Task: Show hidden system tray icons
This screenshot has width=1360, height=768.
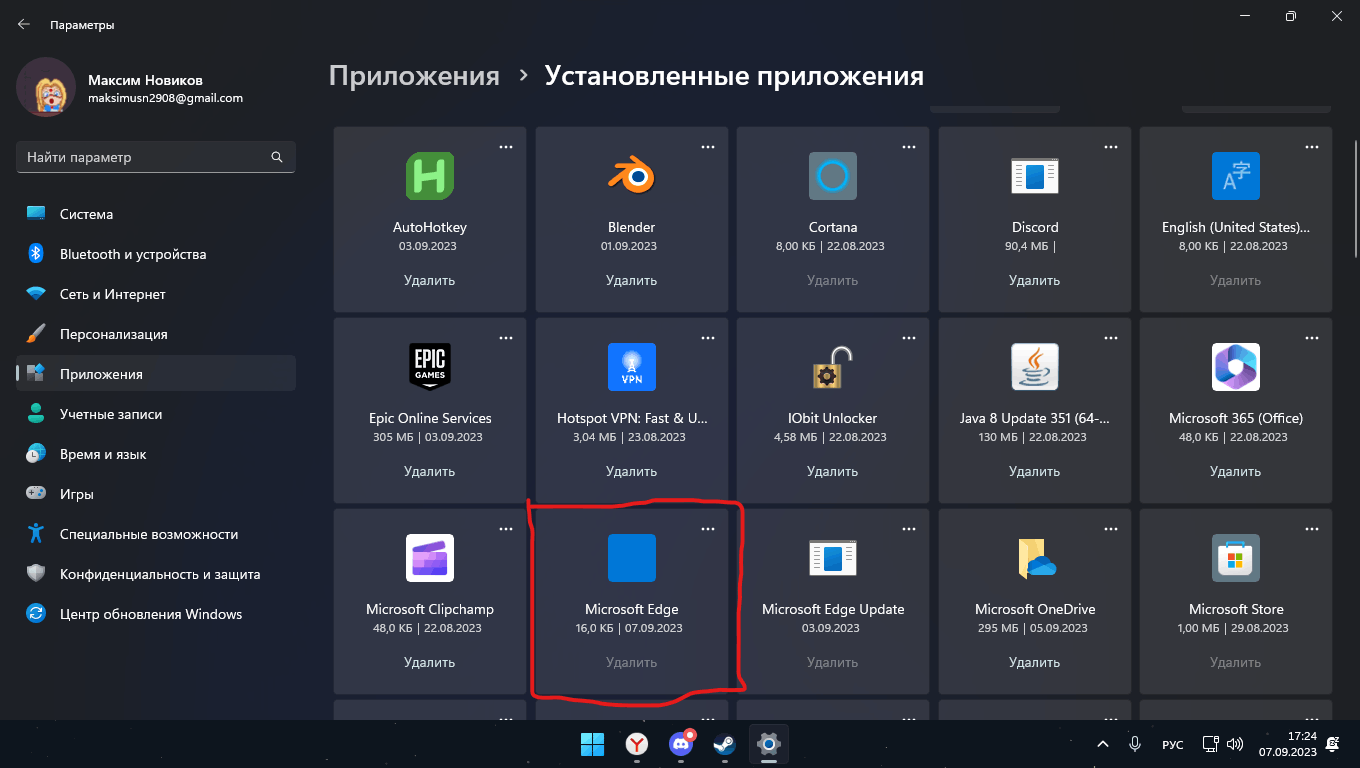Action: 1102,744
